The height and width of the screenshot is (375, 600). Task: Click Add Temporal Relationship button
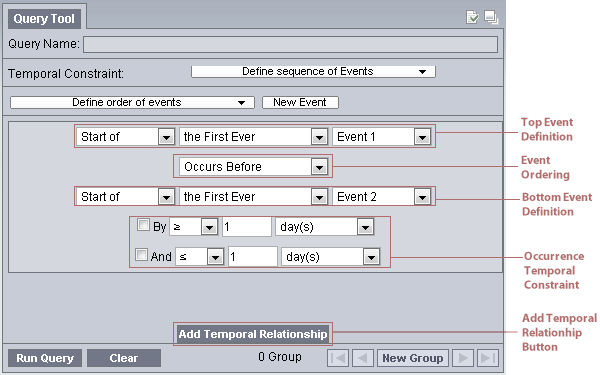pos(253,334)
